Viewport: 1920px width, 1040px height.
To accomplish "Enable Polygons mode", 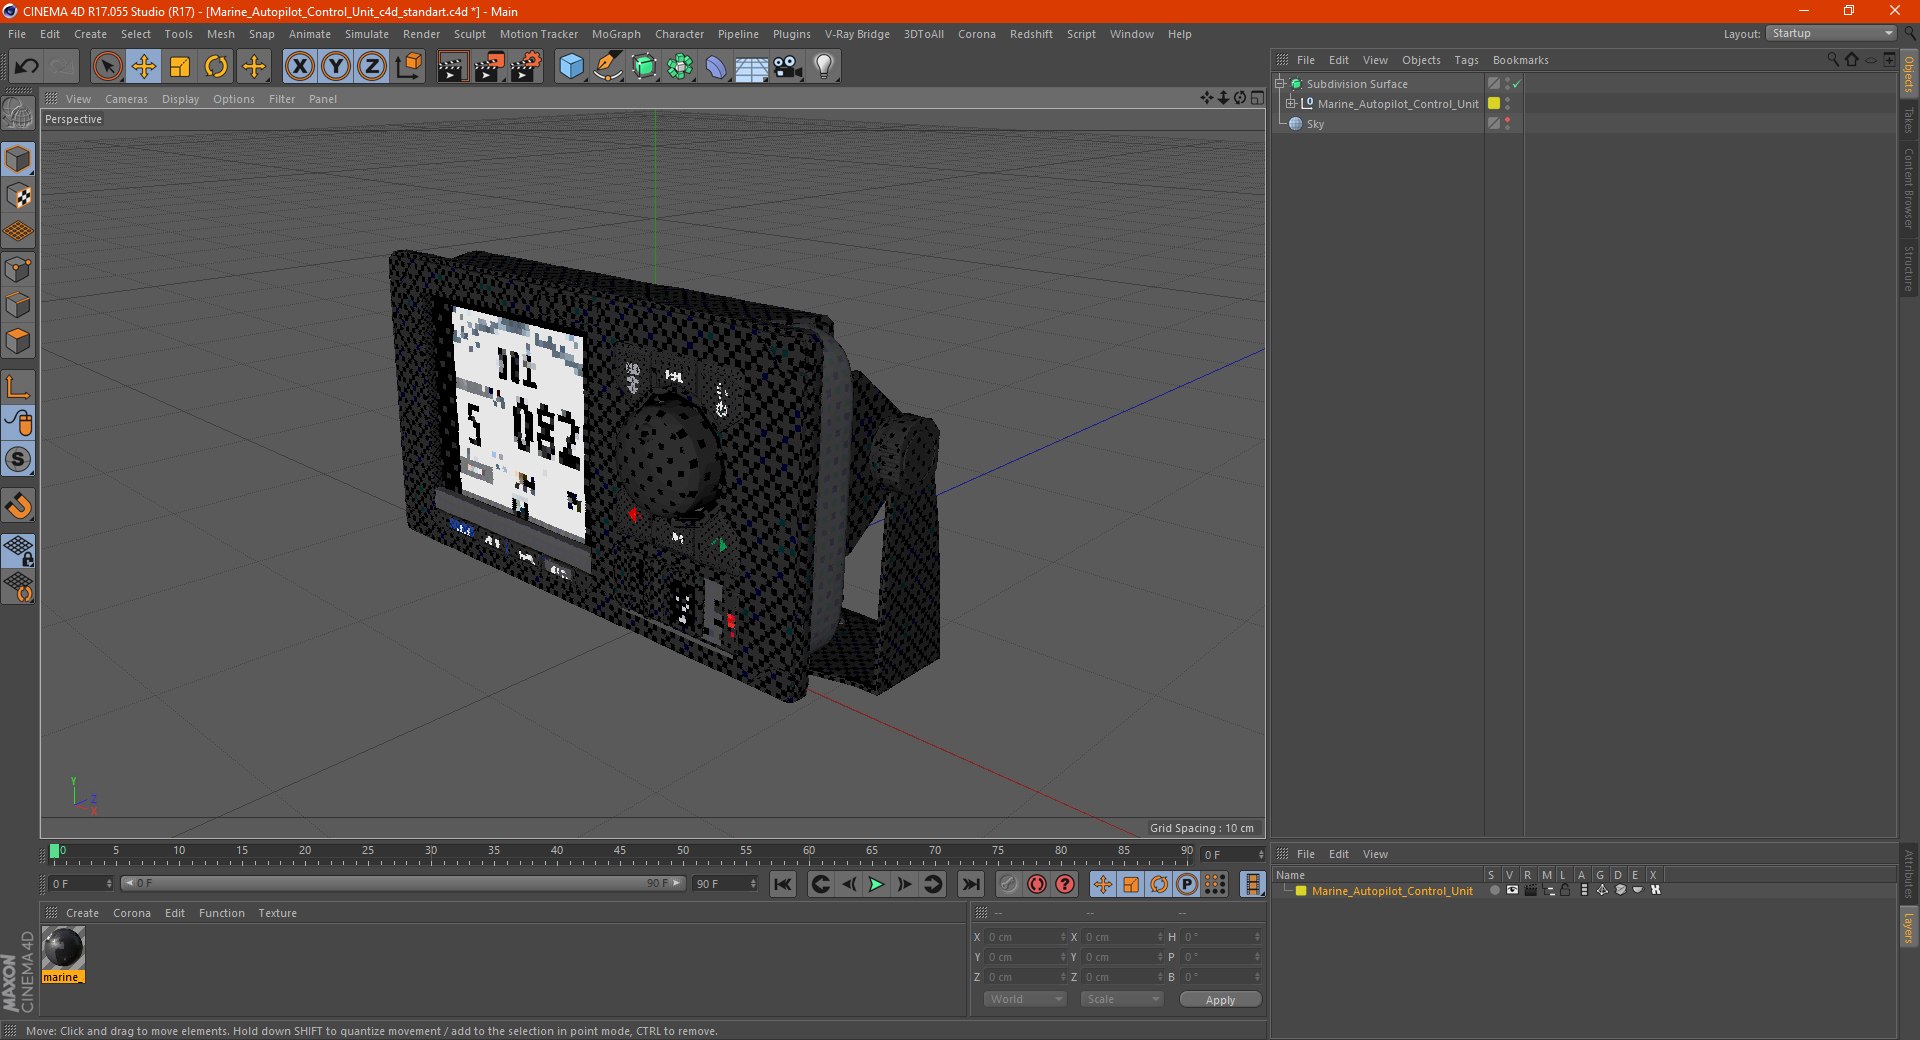I will coord(19,341).
